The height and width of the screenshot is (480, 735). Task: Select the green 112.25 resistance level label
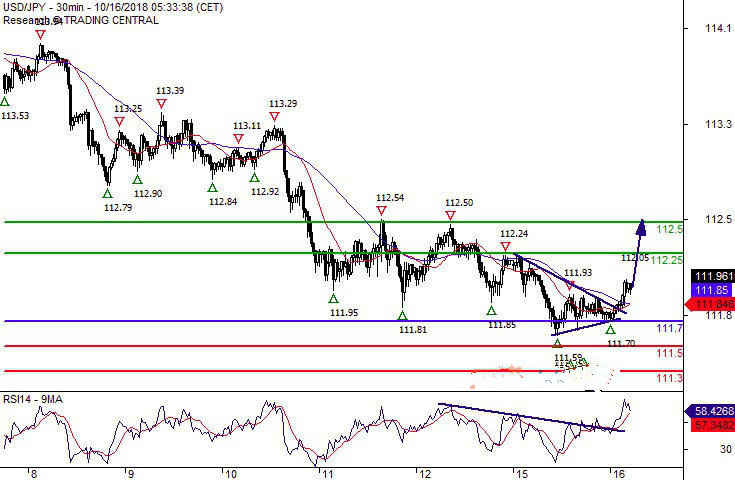tap(667, 260)
